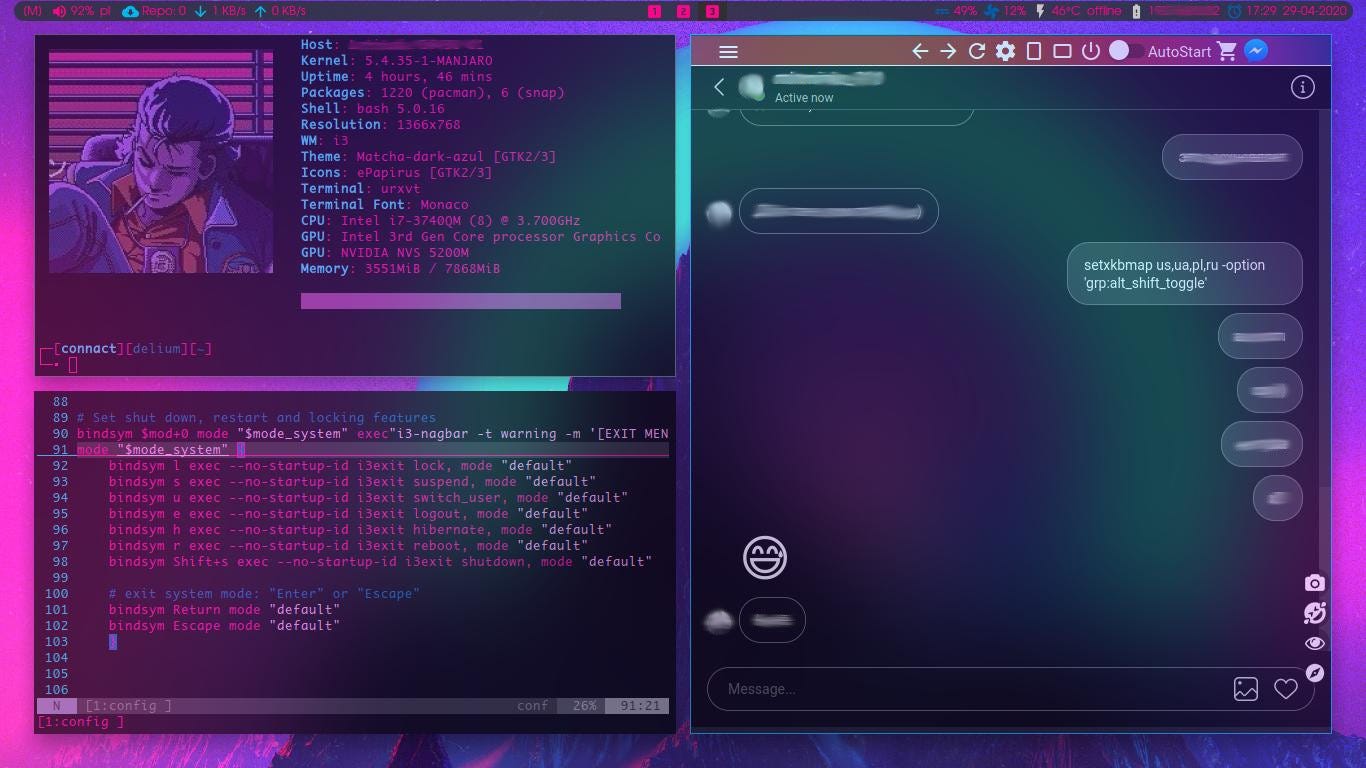Open the Messenger icon in the toolbar
This screenshot has height=768, width=1366.
(1256, 50)
